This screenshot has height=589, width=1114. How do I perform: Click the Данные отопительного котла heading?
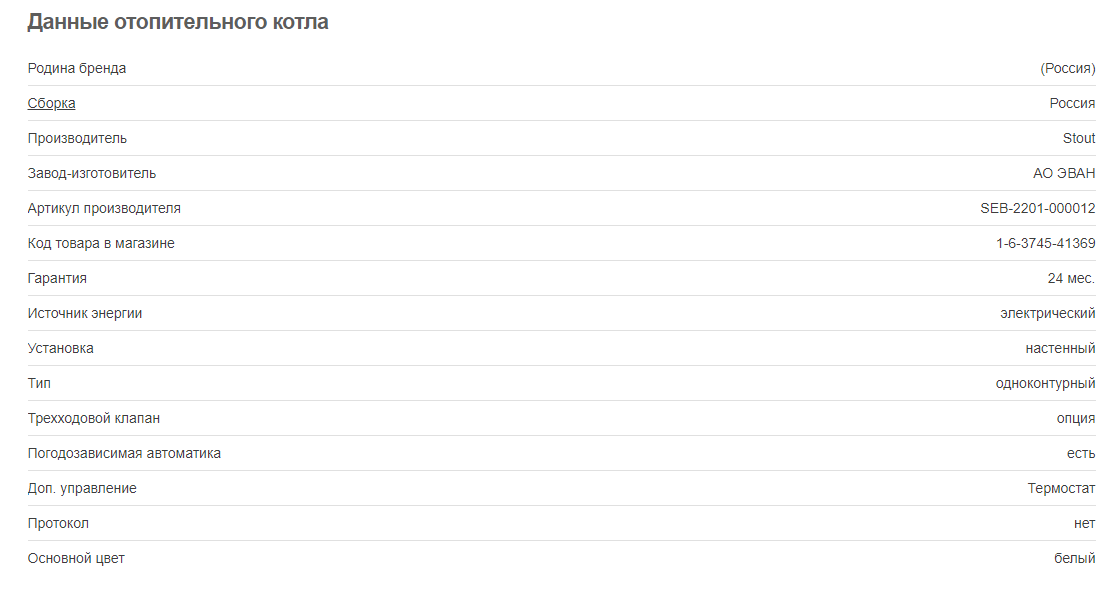tap(178, 22)
